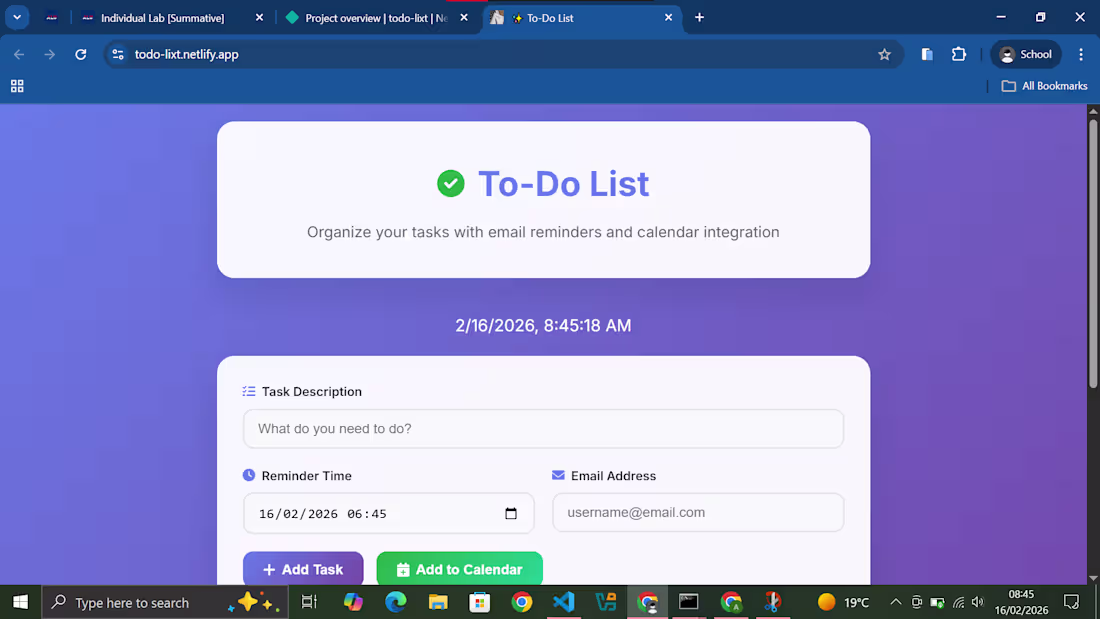1100x619 pixels.
Task: Open the volume control in the system tray
Action: [x=978, y=602]
